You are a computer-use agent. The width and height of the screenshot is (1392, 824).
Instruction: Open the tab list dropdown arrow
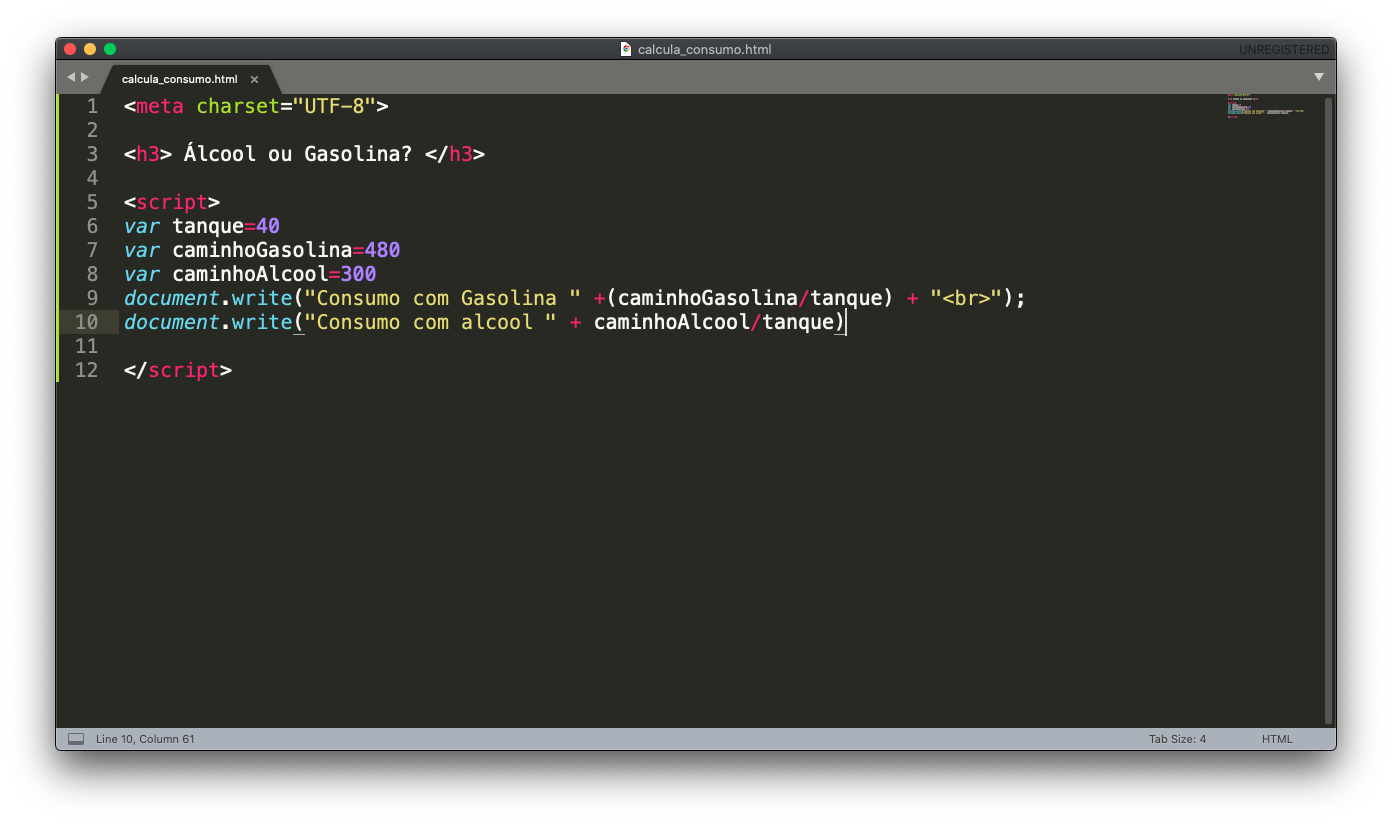[x=1318, y=77]
